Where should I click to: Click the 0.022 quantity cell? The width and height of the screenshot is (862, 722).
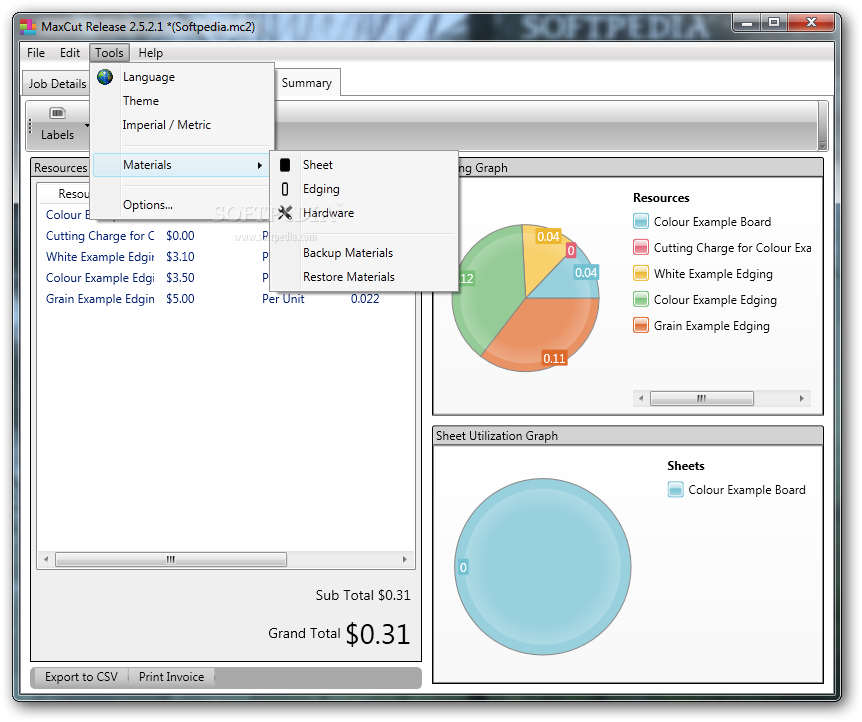click(x=365, y=299)
